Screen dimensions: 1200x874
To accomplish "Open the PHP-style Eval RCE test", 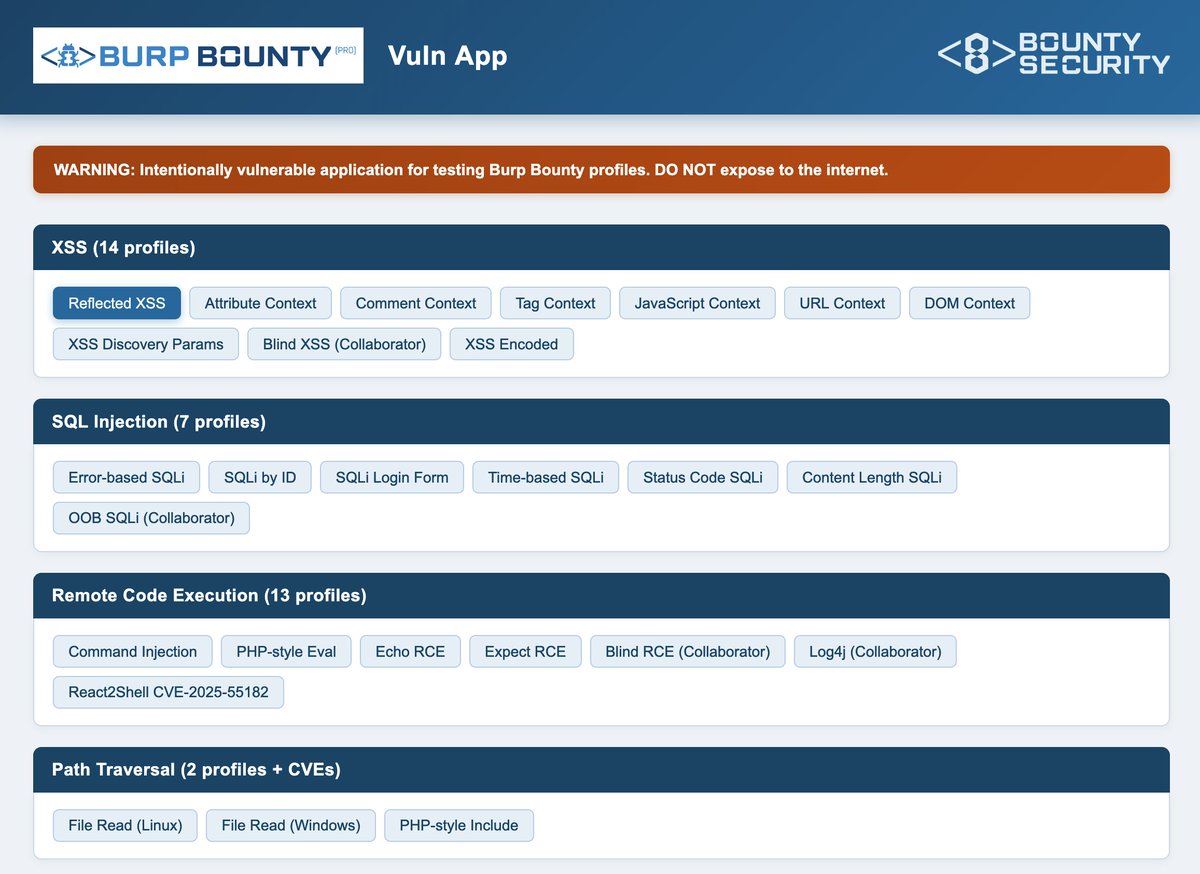I will 286,651.
